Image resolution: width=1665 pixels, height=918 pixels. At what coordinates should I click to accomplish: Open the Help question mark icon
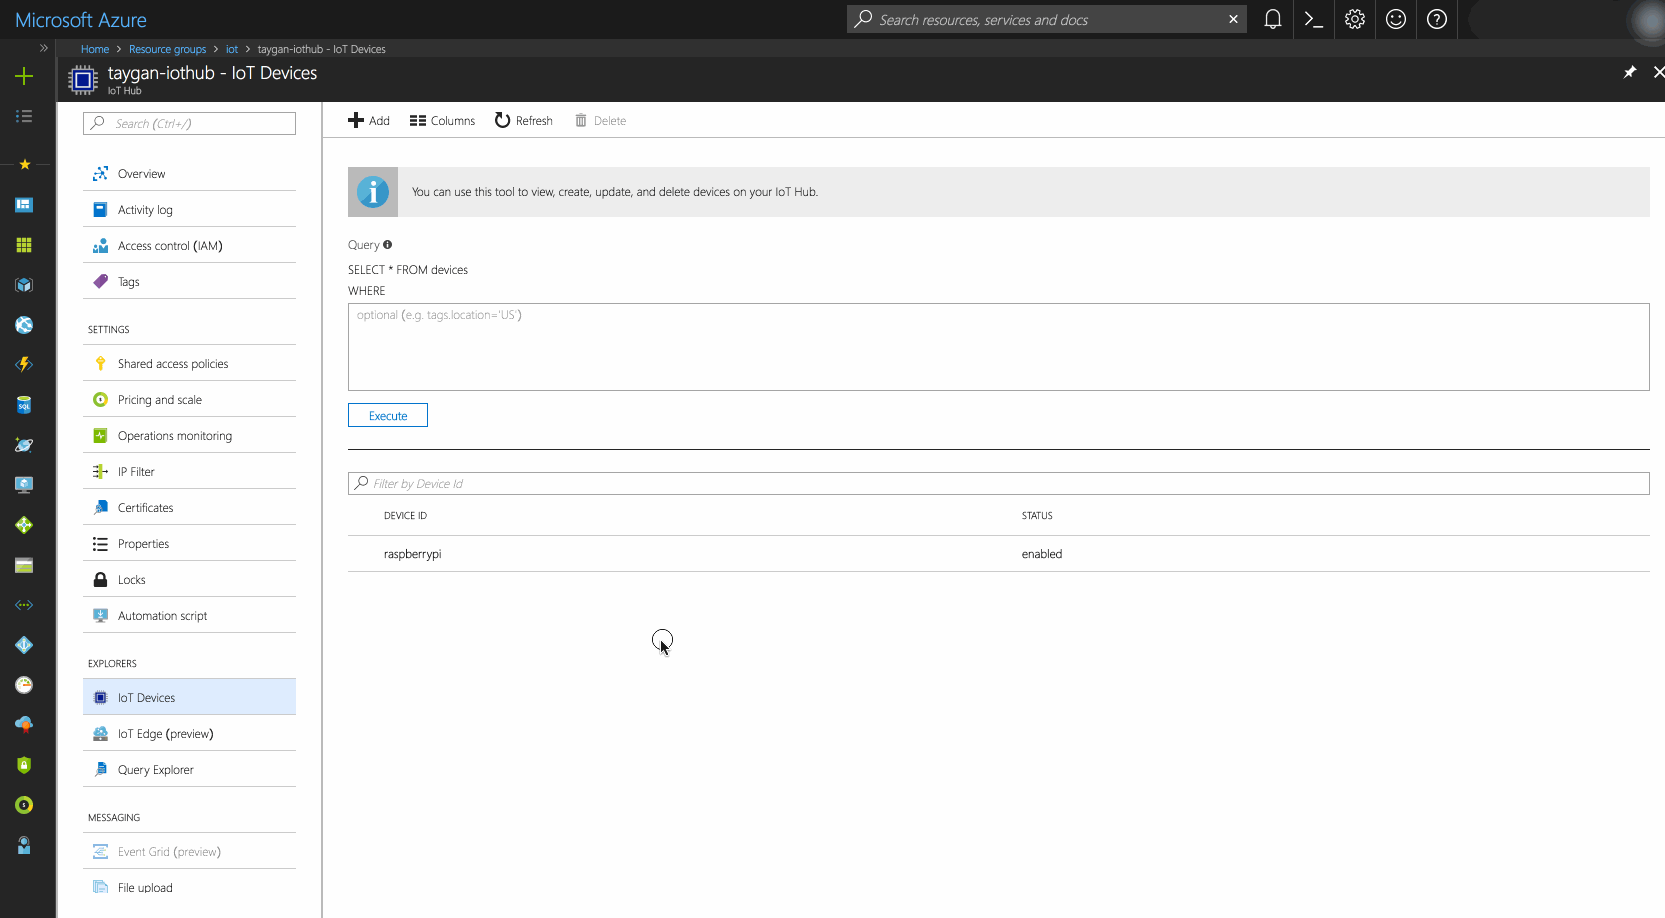(x=1437, y=19)
